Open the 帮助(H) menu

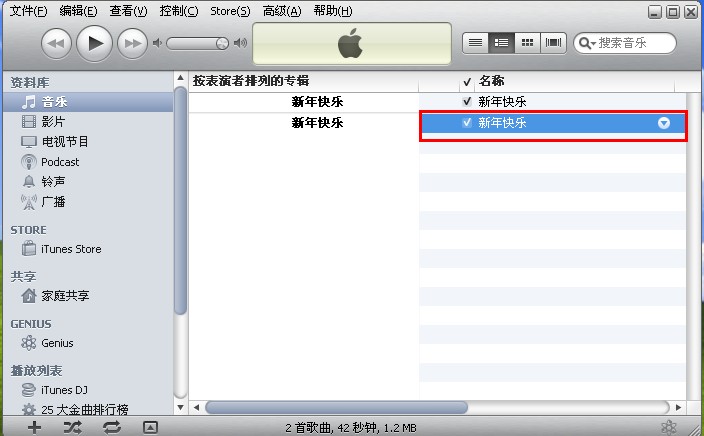pyautogui.click(x=333, y=11)
